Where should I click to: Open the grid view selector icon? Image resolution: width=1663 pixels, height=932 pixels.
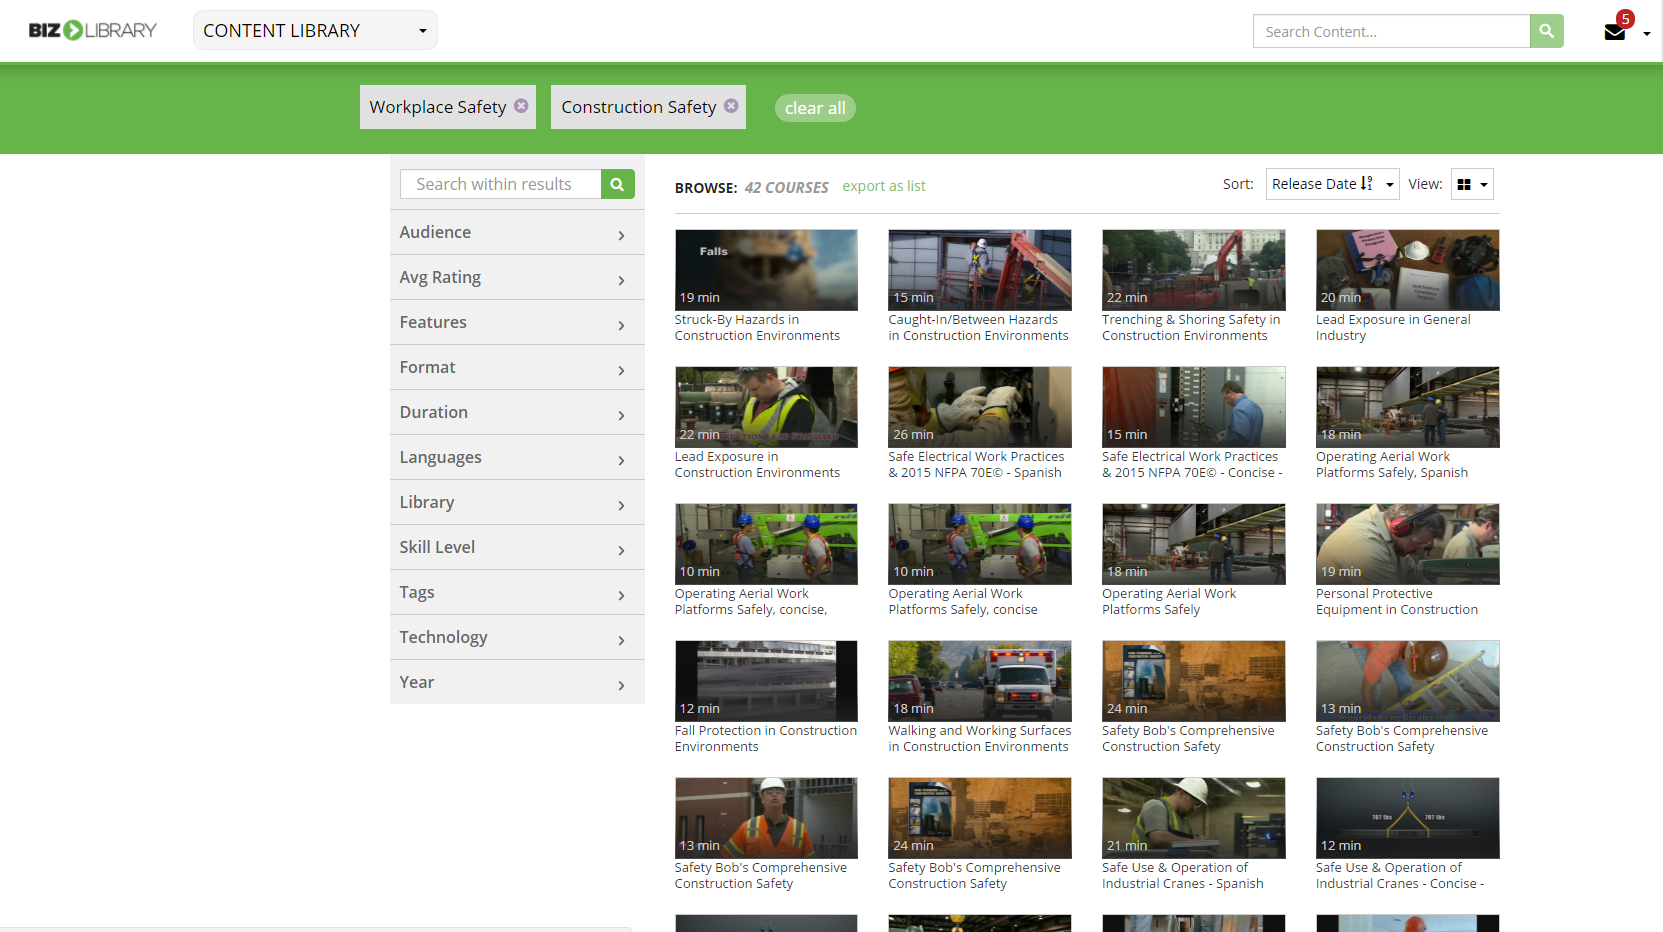pyautogui.click(x=1471, y=184)
